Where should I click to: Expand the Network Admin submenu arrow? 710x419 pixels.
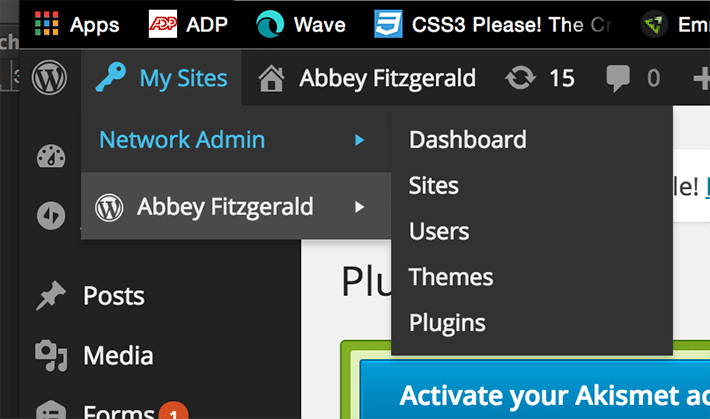click(360, 140)
